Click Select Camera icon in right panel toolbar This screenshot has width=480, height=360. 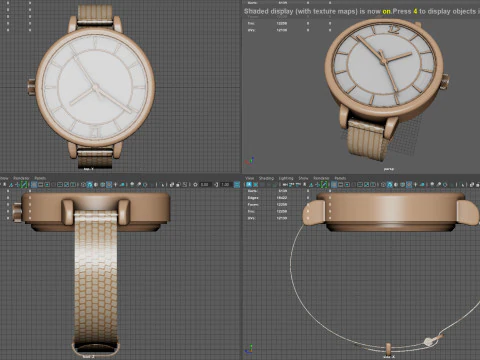(249, 184)
